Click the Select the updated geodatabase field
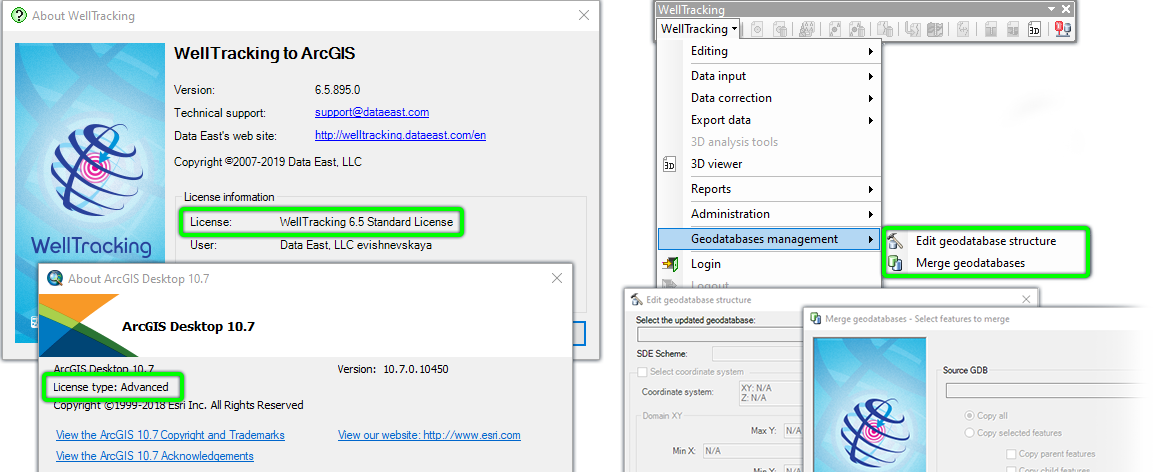 [x=720, y=335]
